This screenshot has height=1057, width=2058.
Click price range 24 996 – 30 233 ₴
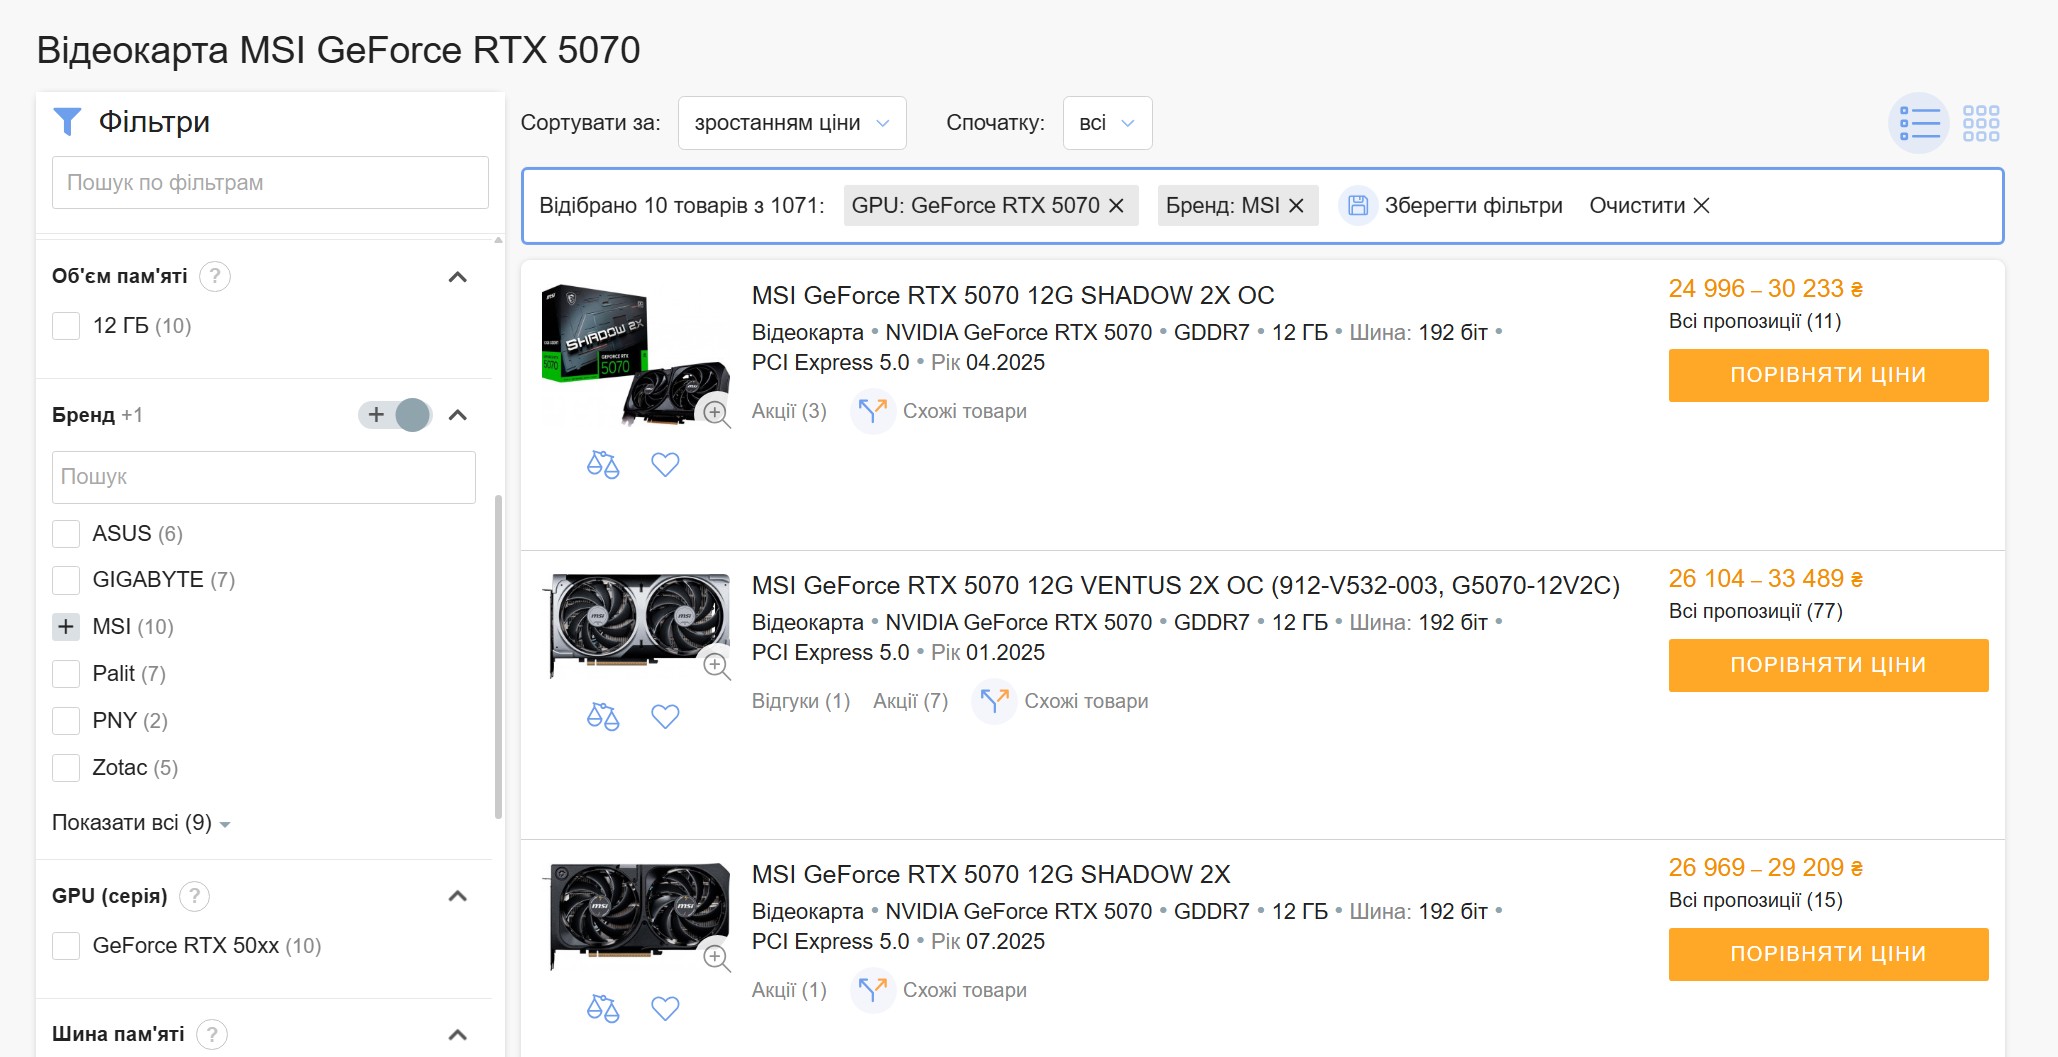click(x=1765, y=289)
